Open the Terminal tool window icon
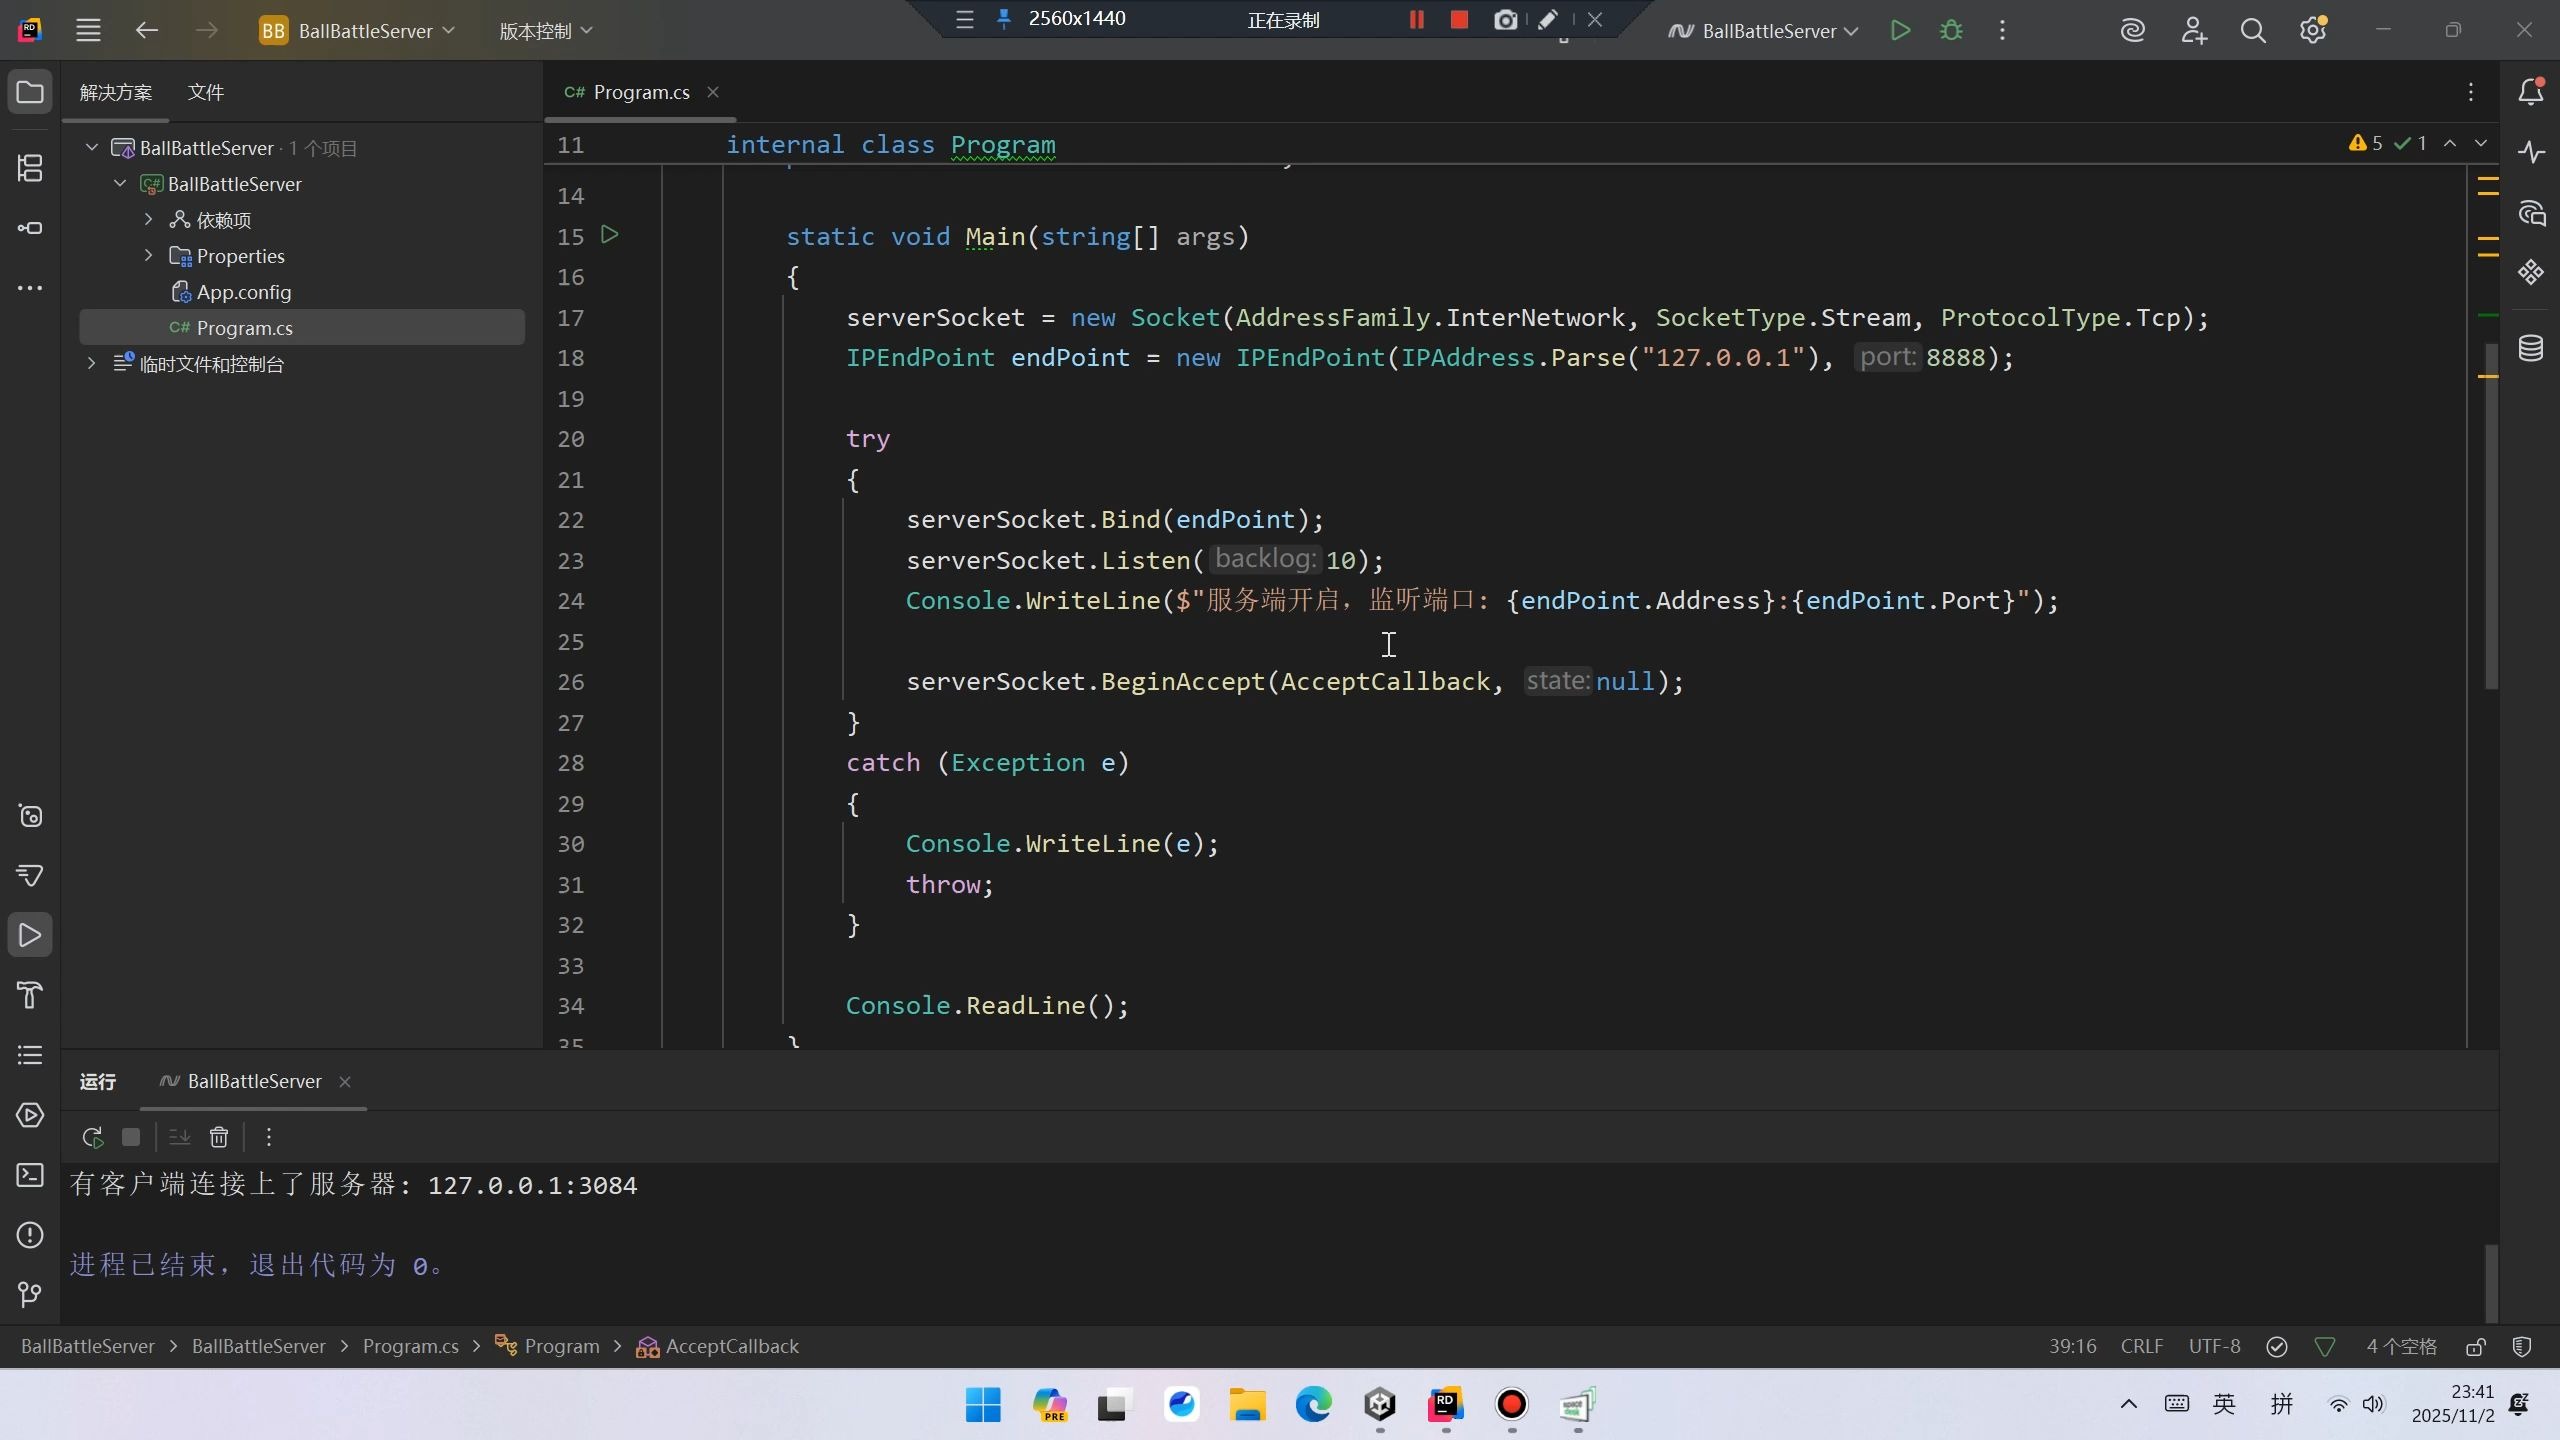 pyautogui.click(x=30, y=1175)
